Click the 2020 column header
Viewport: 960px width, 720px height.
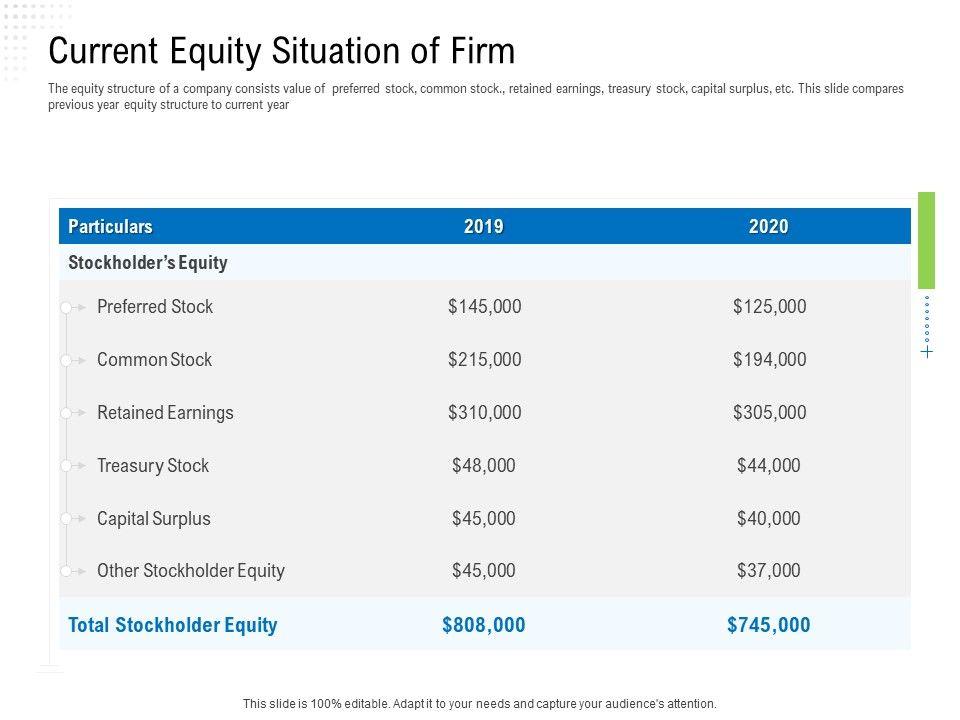pos(768,227)
